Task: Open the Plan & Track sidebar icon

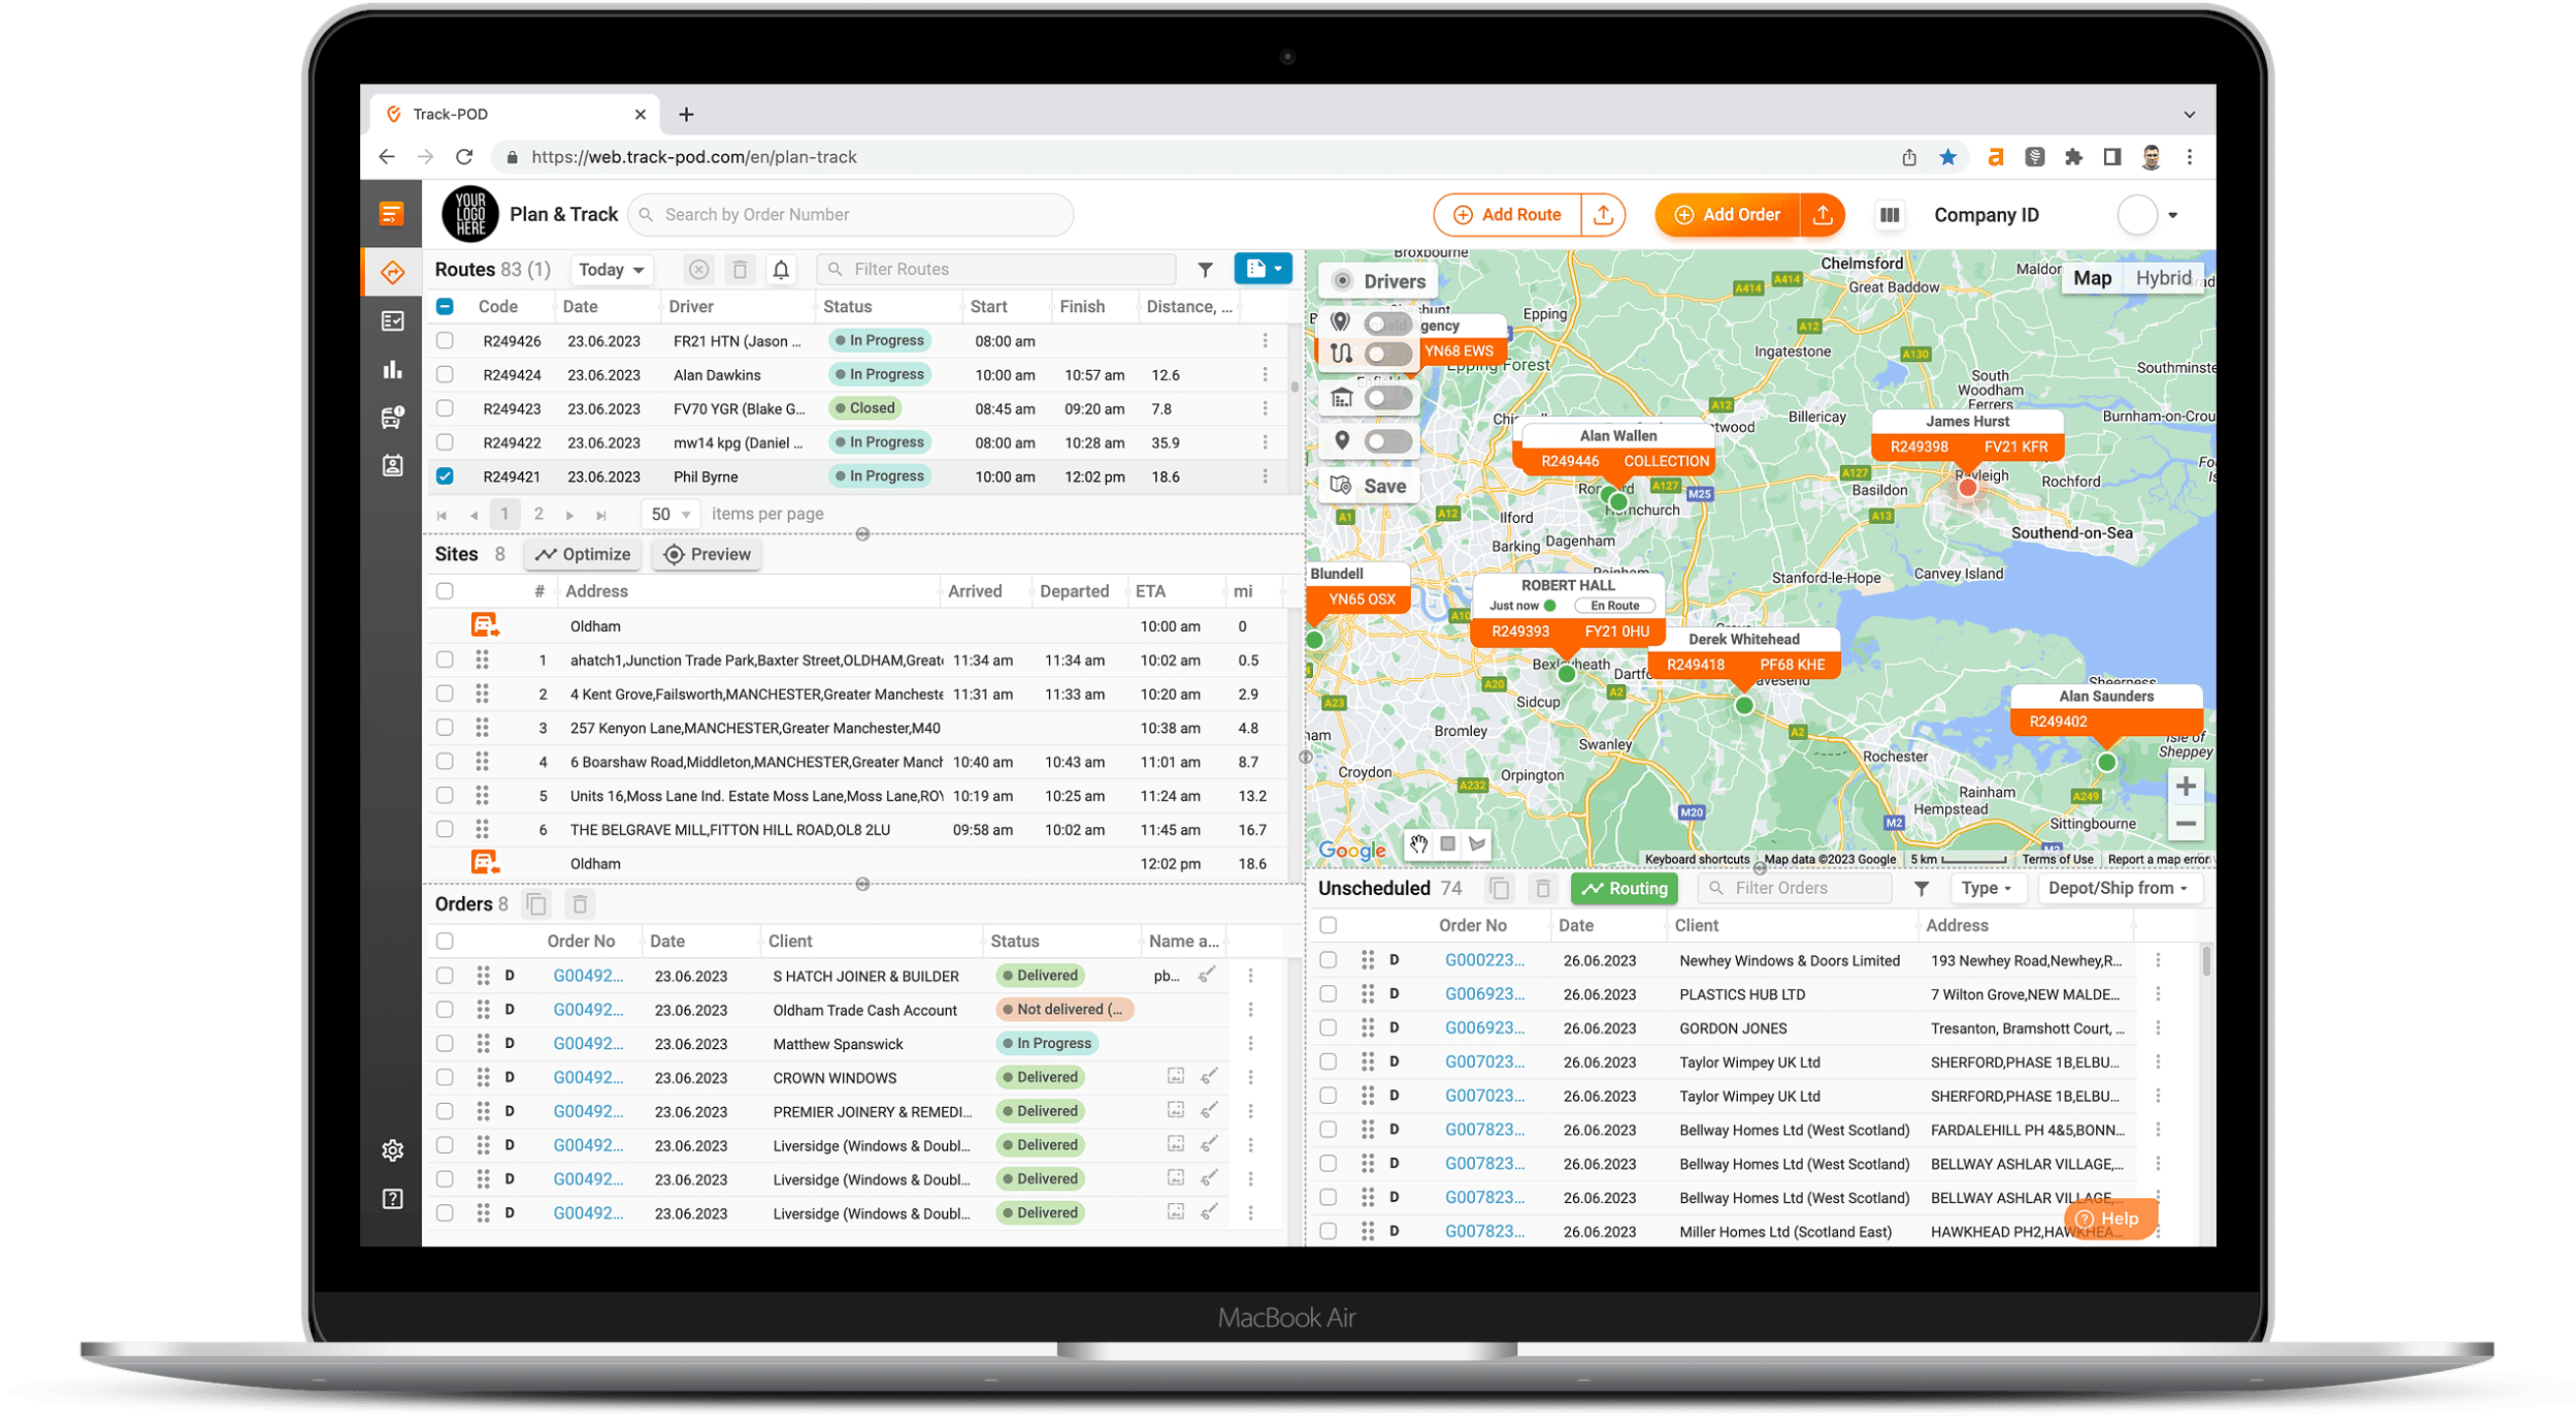Action: pyautogui.click(x=392, y=272)
